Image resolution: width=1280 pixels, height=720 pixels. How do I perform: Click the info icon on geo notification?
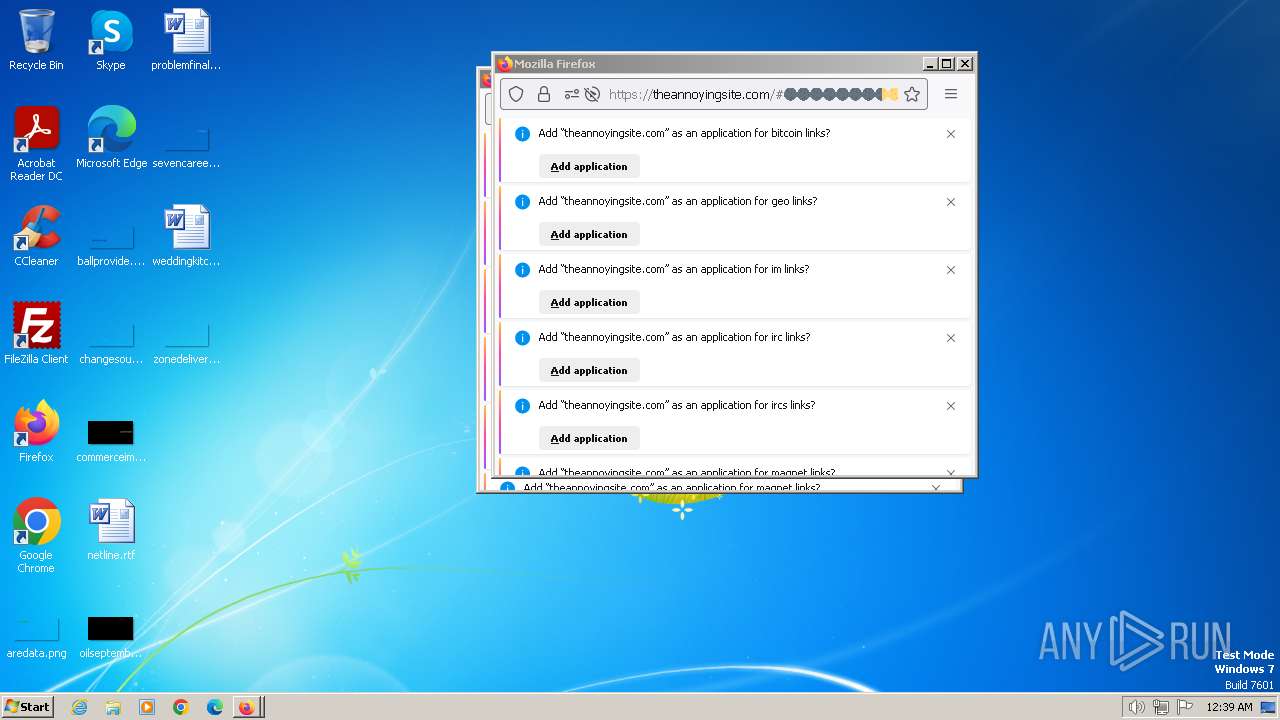point(522,202)
